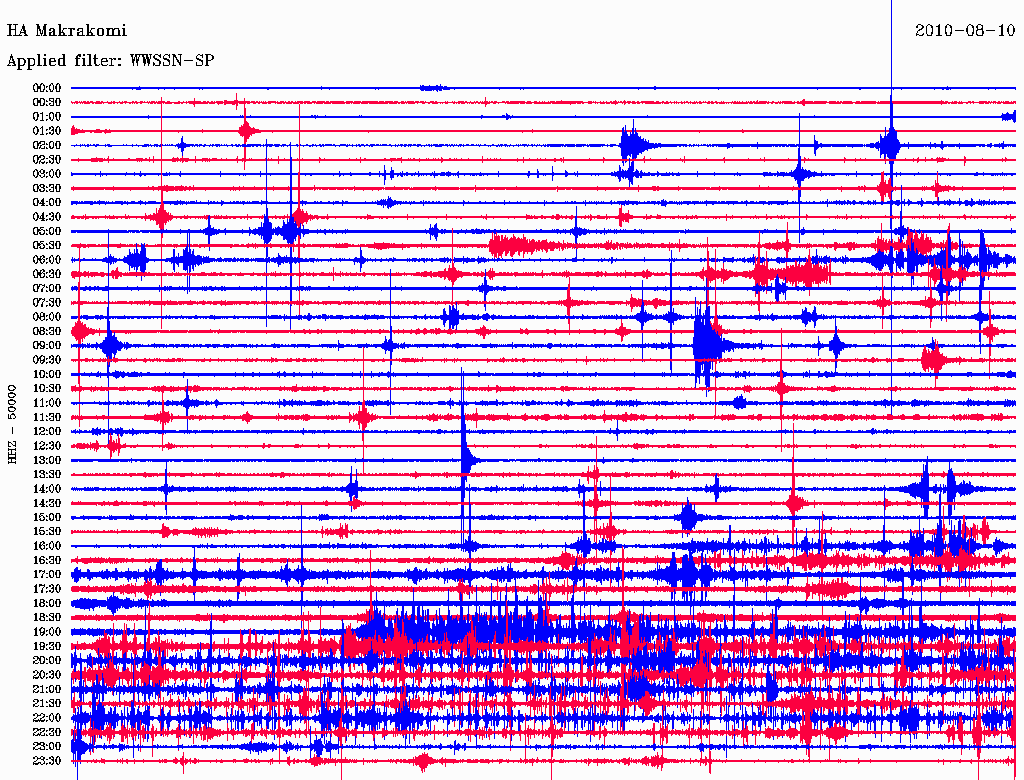This screenshot has height=780, width=1024.
Task: Select the 15:00 time label
Action: [x=46, y=517]
